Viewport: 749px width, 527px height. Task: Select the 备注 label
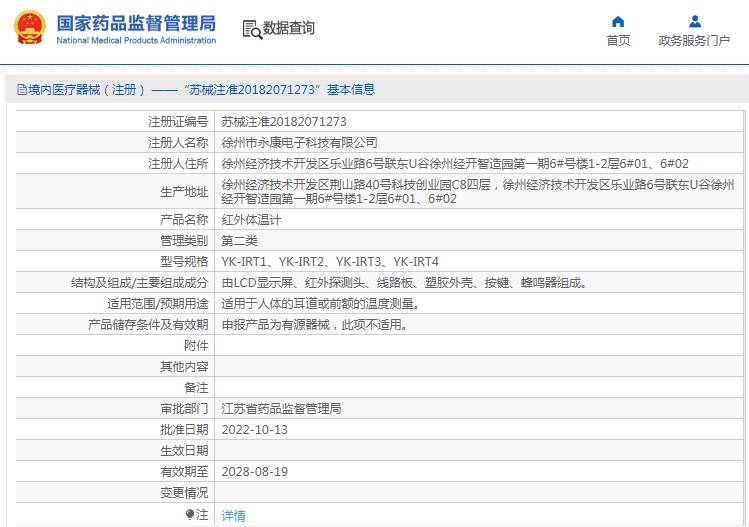click(196, 388)
